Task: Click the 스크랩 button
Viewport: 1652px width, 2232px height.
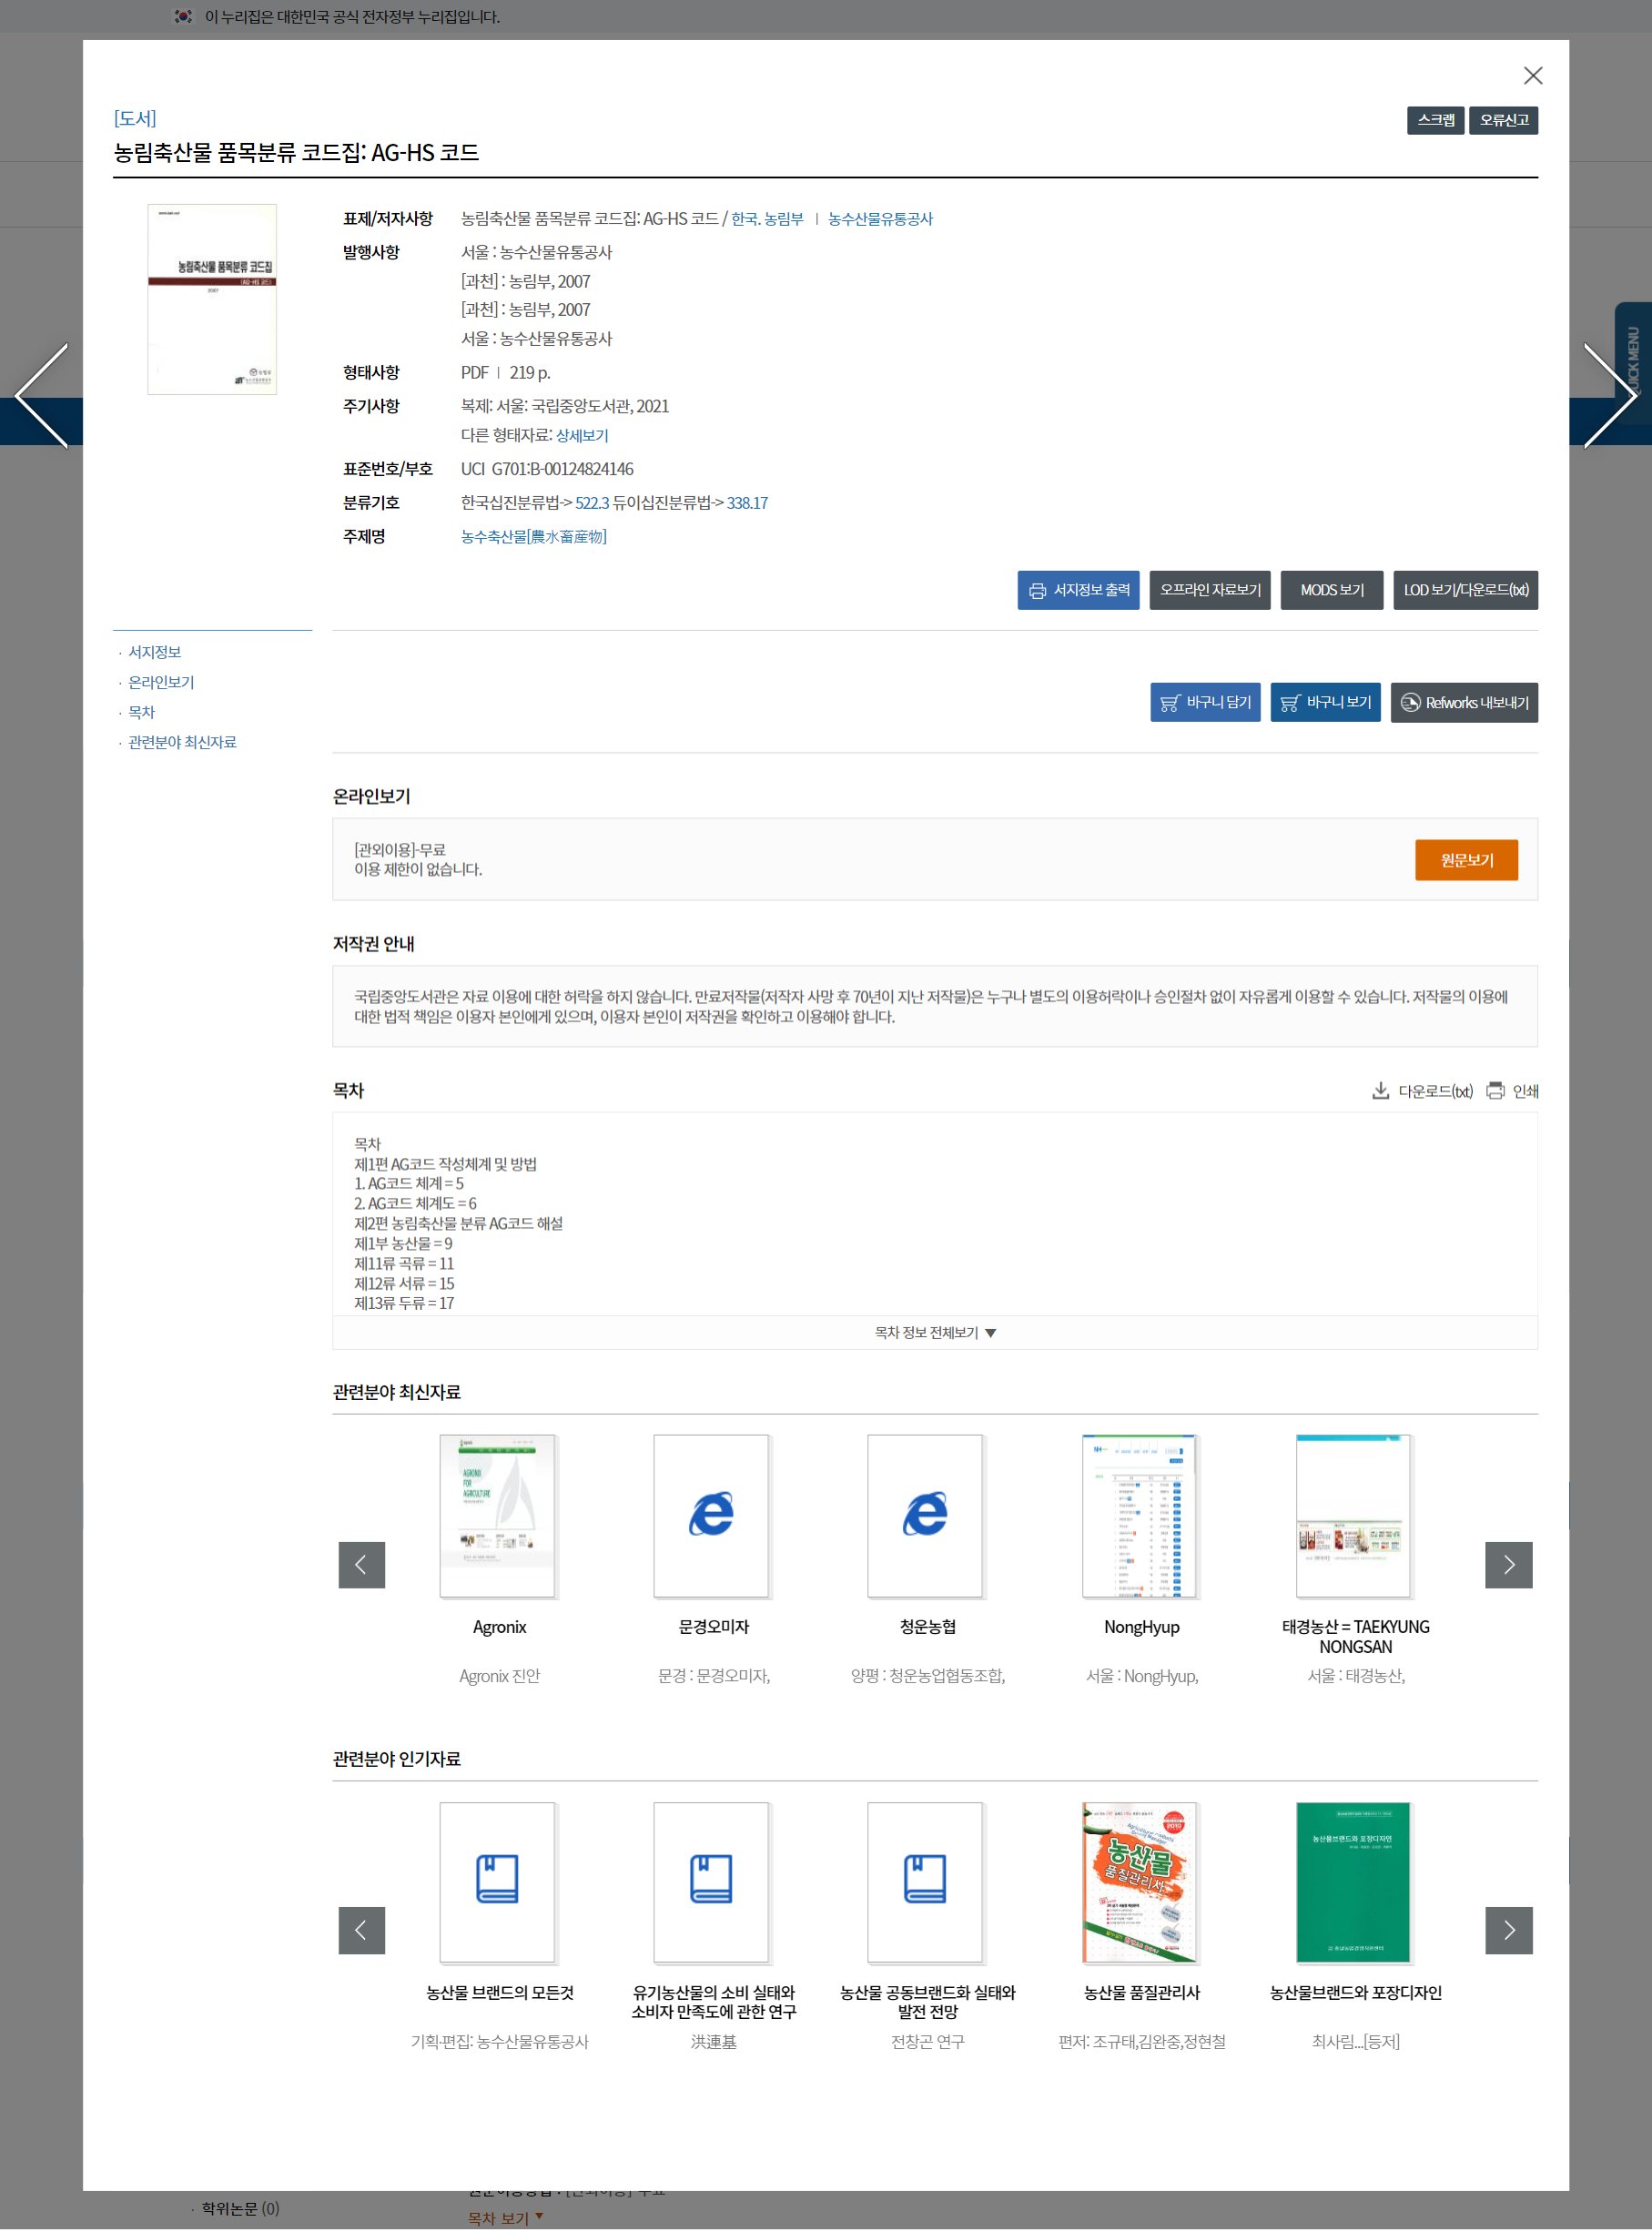Action: [x=1435, y=120]
